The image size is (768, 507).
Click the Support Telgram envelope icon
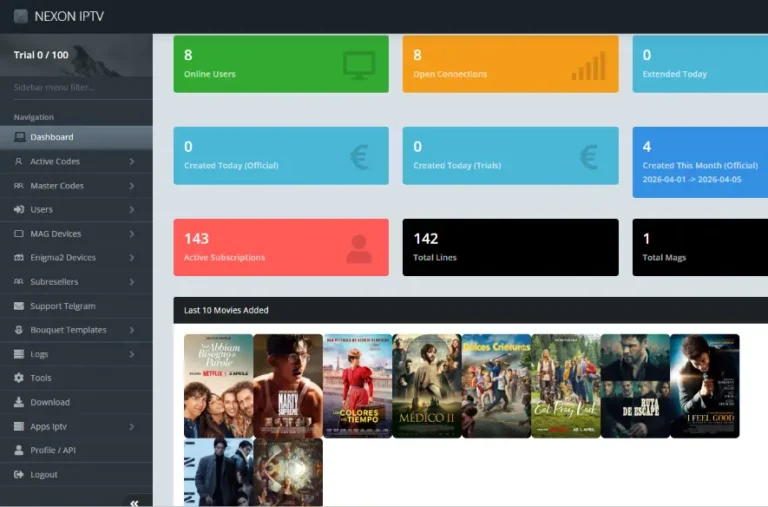(x=19, y=306)
